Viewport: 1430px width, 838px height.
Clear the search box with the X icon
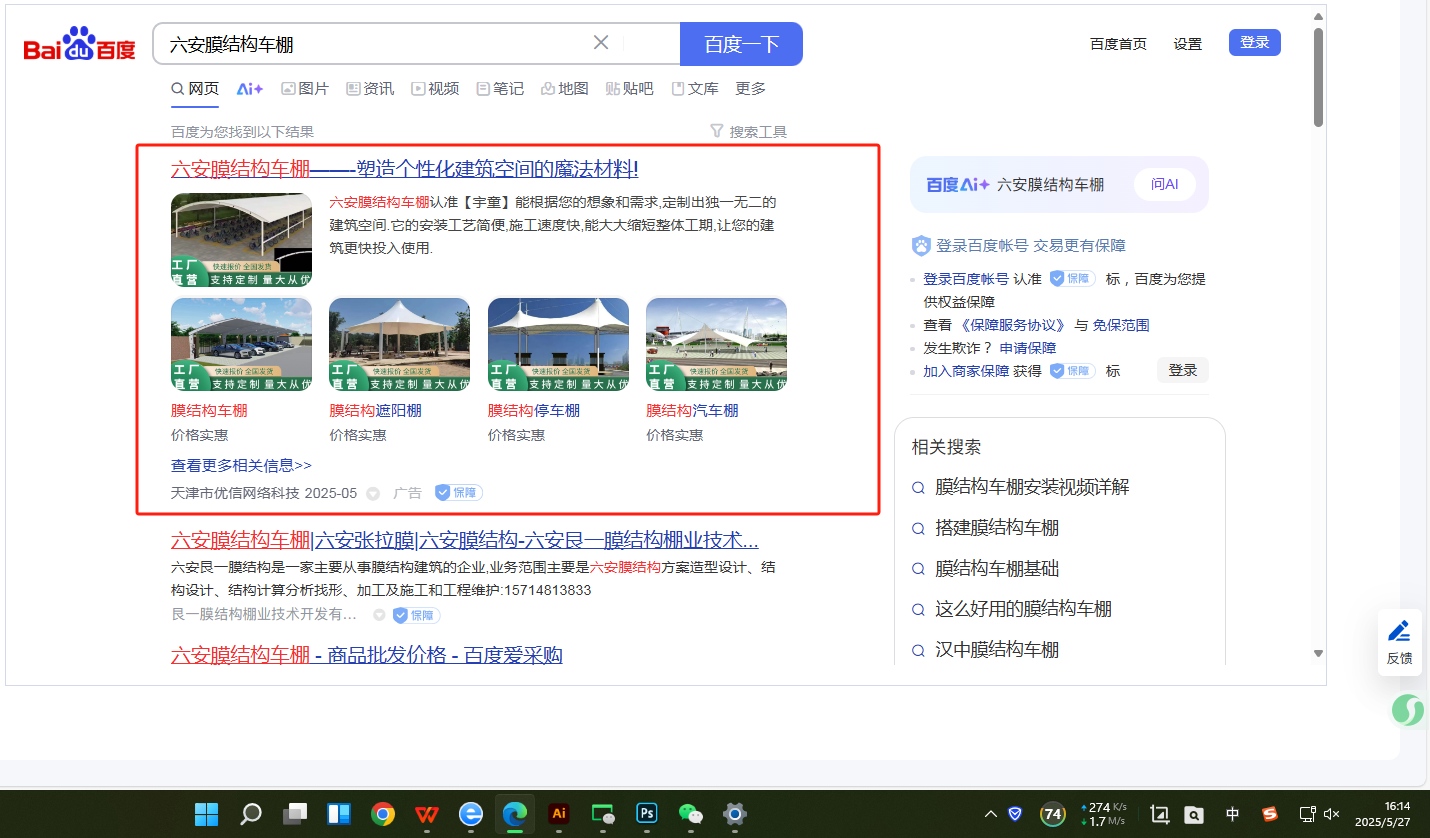pyautogui.click(x=601, y=43)
